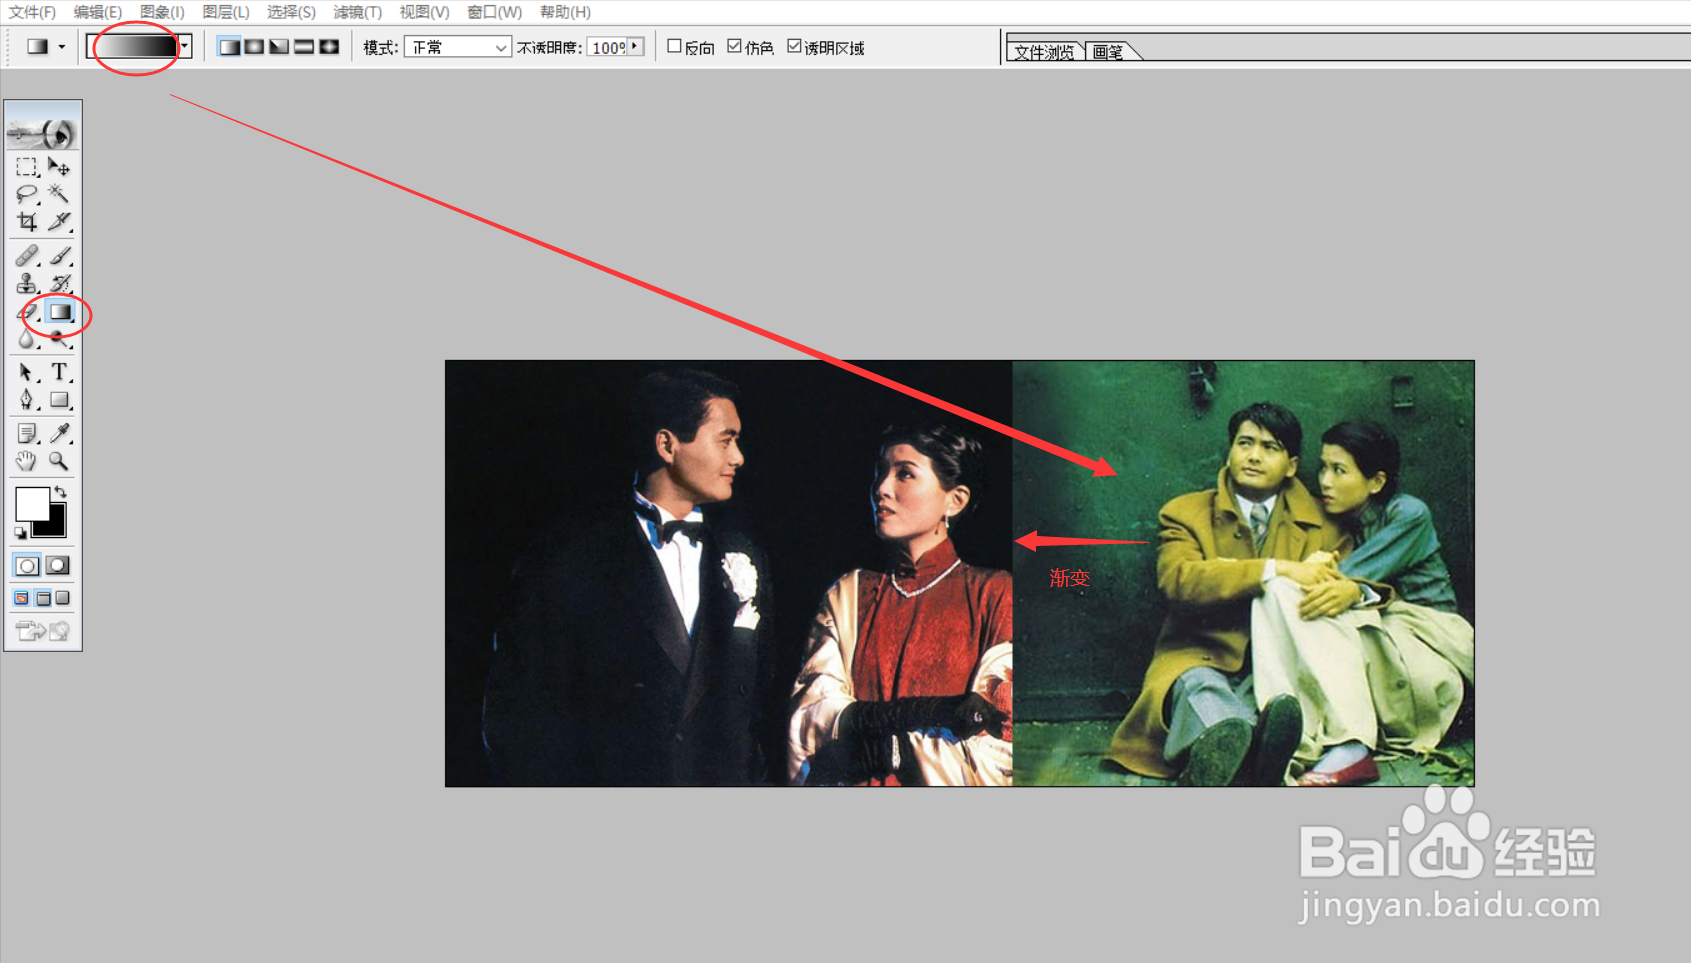Select the Notes tool
The height and width of the screenshot is (963, 1691).
(27, 433)
